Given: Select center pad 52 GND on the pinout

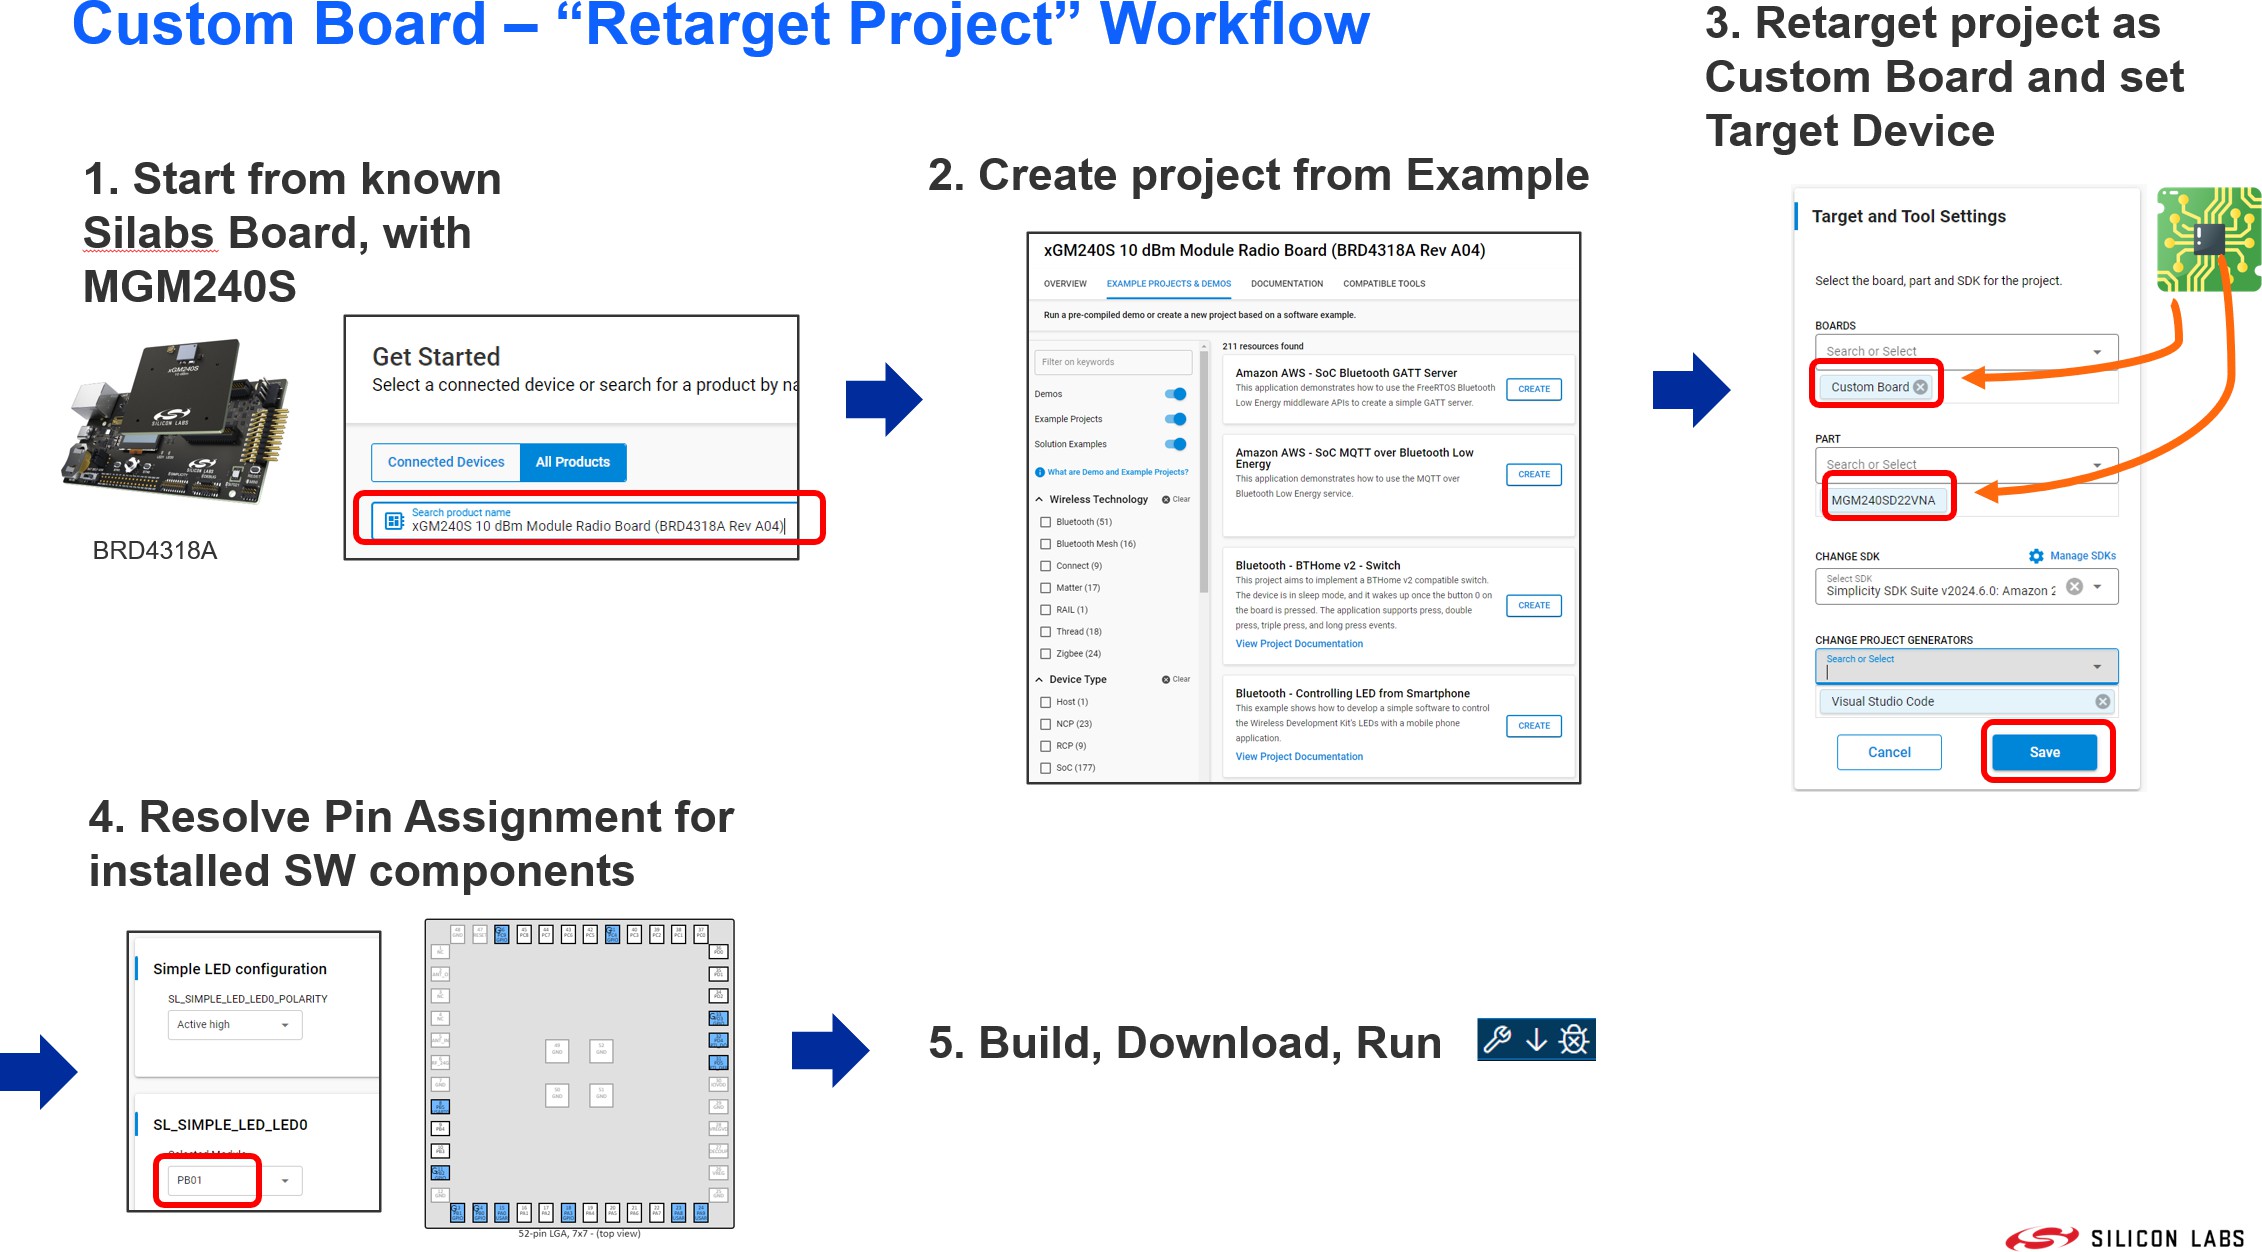Looking at the screenshot, I should [x=601, y=1051].
